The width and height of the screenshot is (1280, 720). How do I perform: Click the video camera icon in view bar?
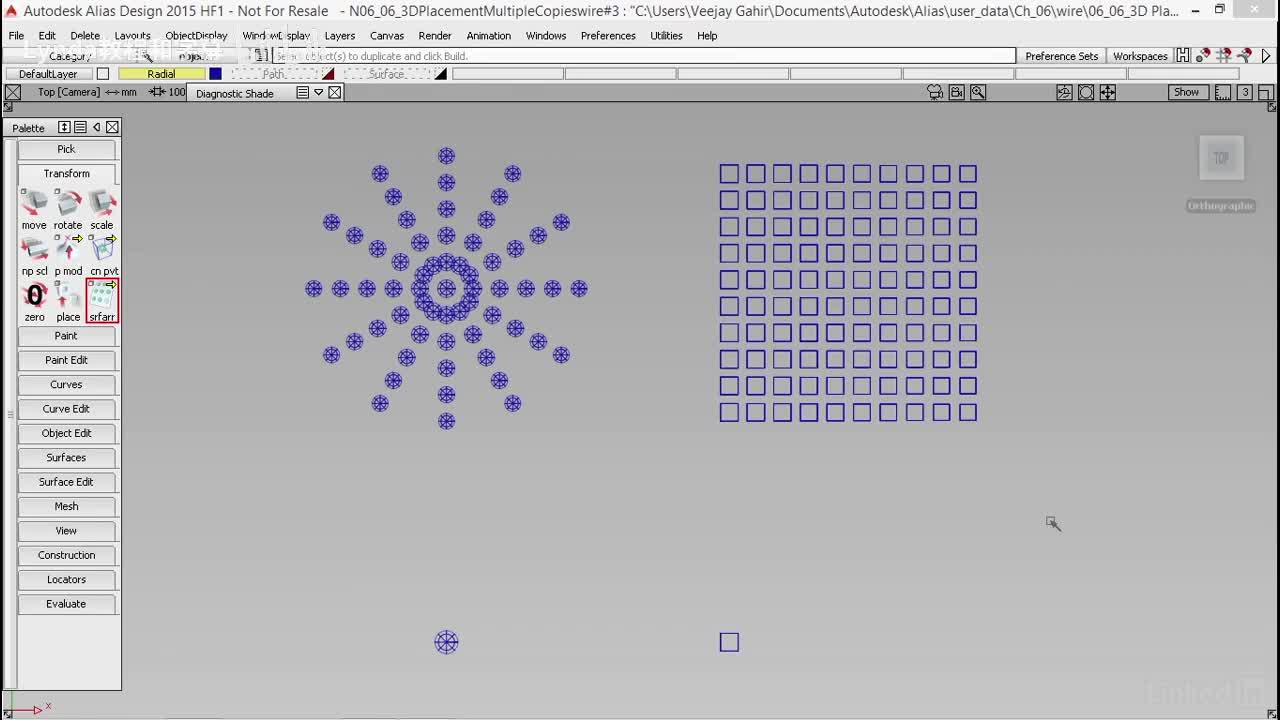tap(957, 92)
